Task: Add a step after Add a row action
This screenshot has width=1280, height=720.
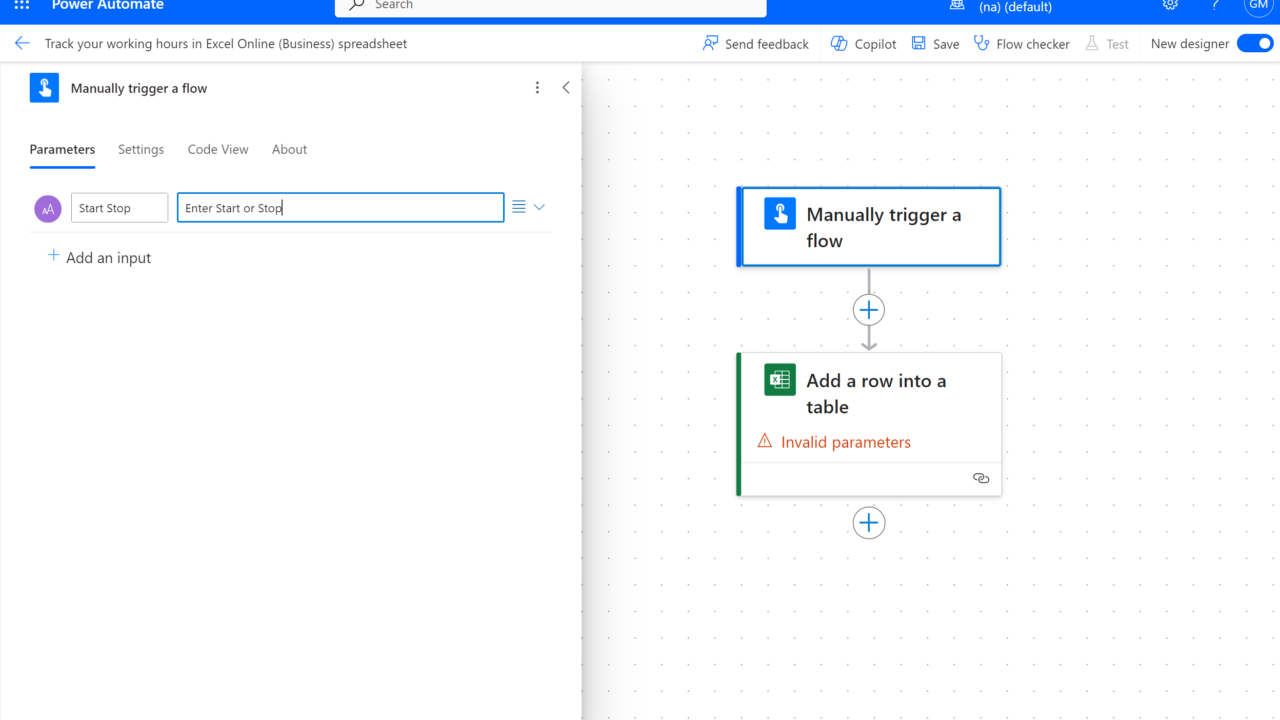Action: pyautogui.click(x=869, y=523)
